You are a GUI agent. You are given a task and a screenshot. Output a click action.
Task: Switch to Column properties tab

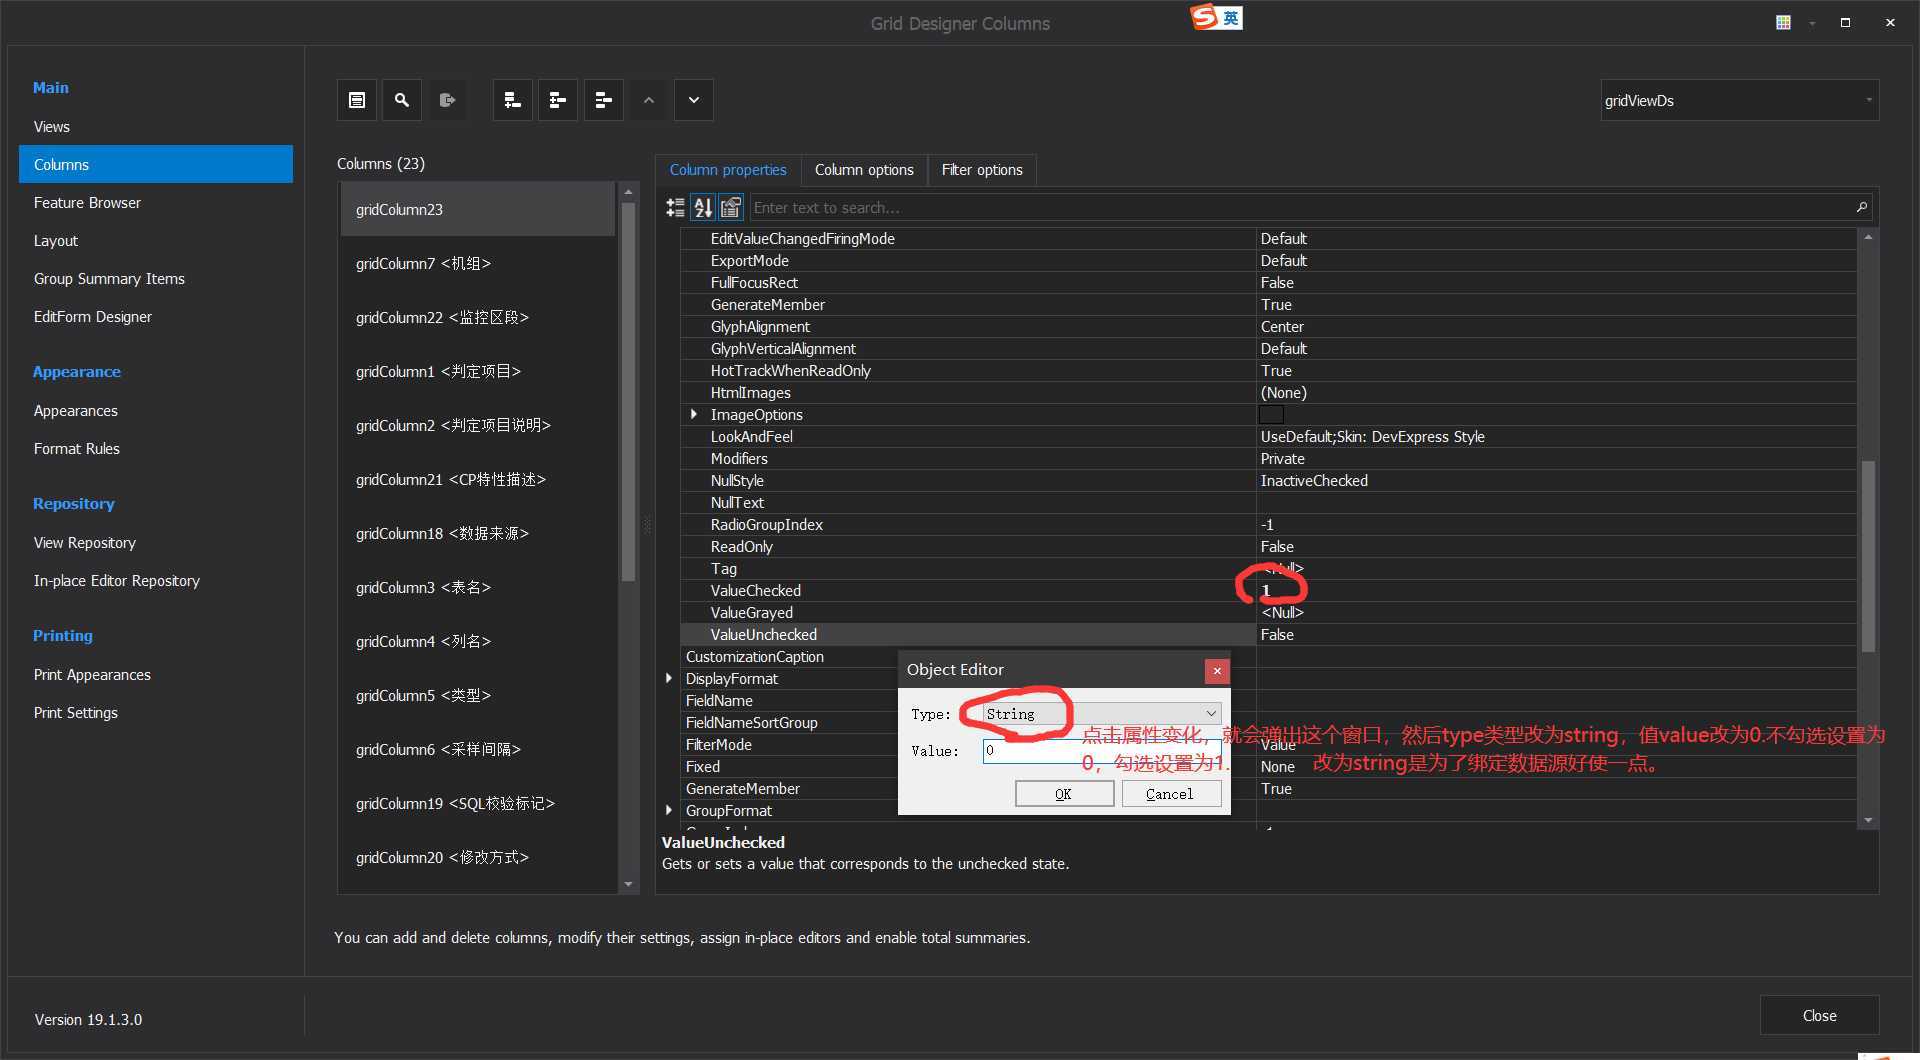click(728, 170)
